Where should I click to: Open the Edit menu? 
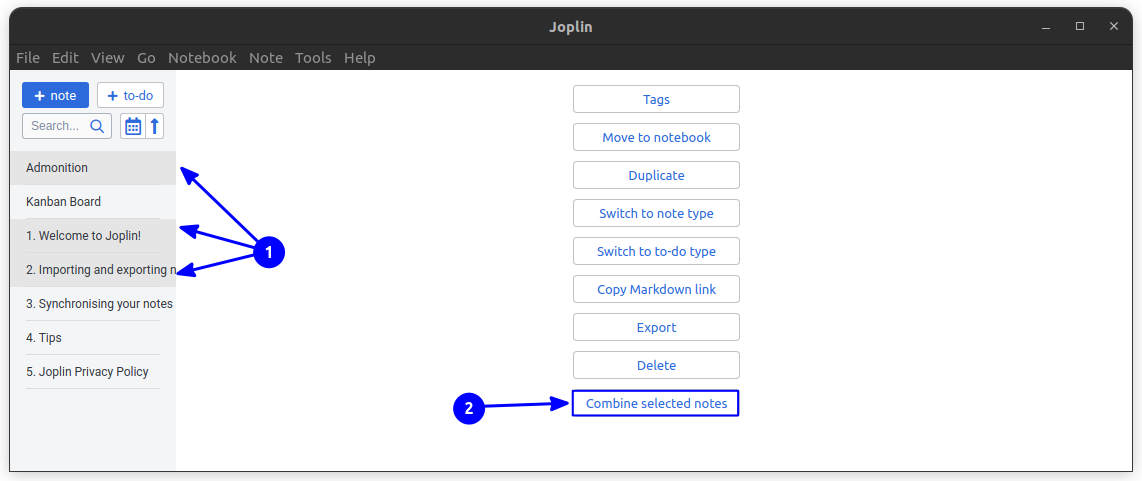[x=66, y=58]
